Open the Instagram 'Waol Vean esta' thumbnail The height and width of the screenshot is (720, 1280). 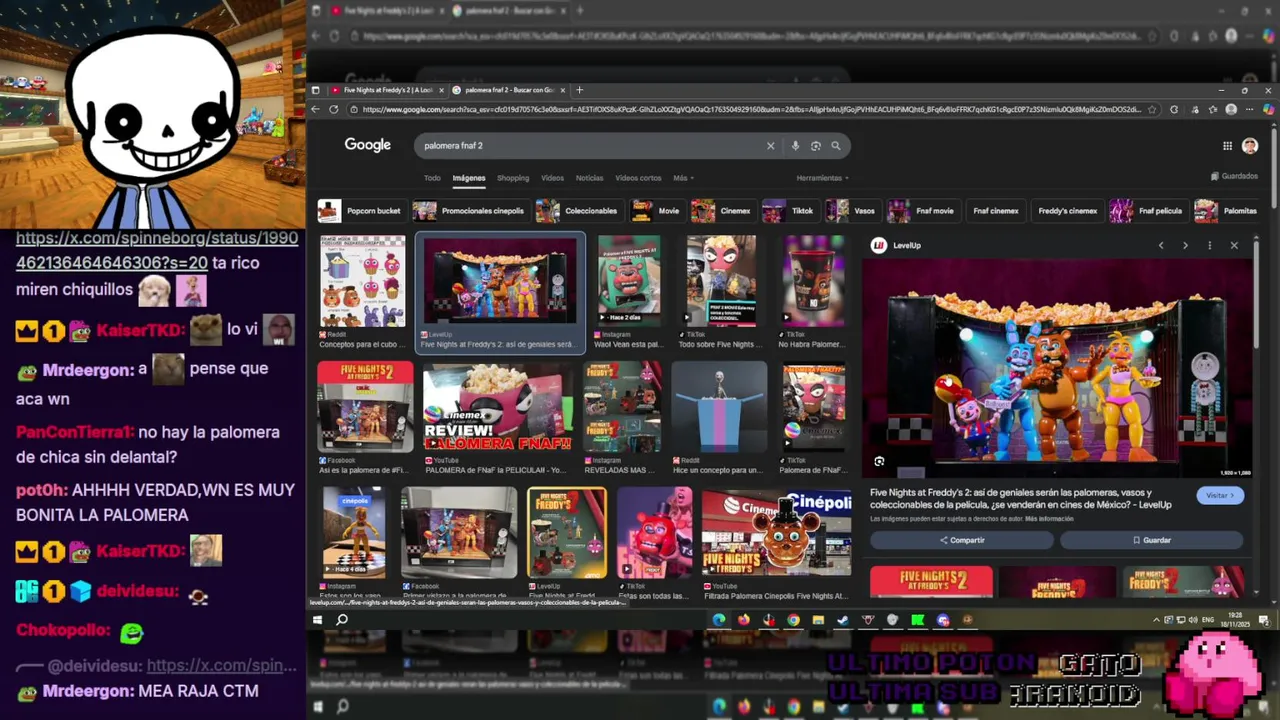point(629,282)
